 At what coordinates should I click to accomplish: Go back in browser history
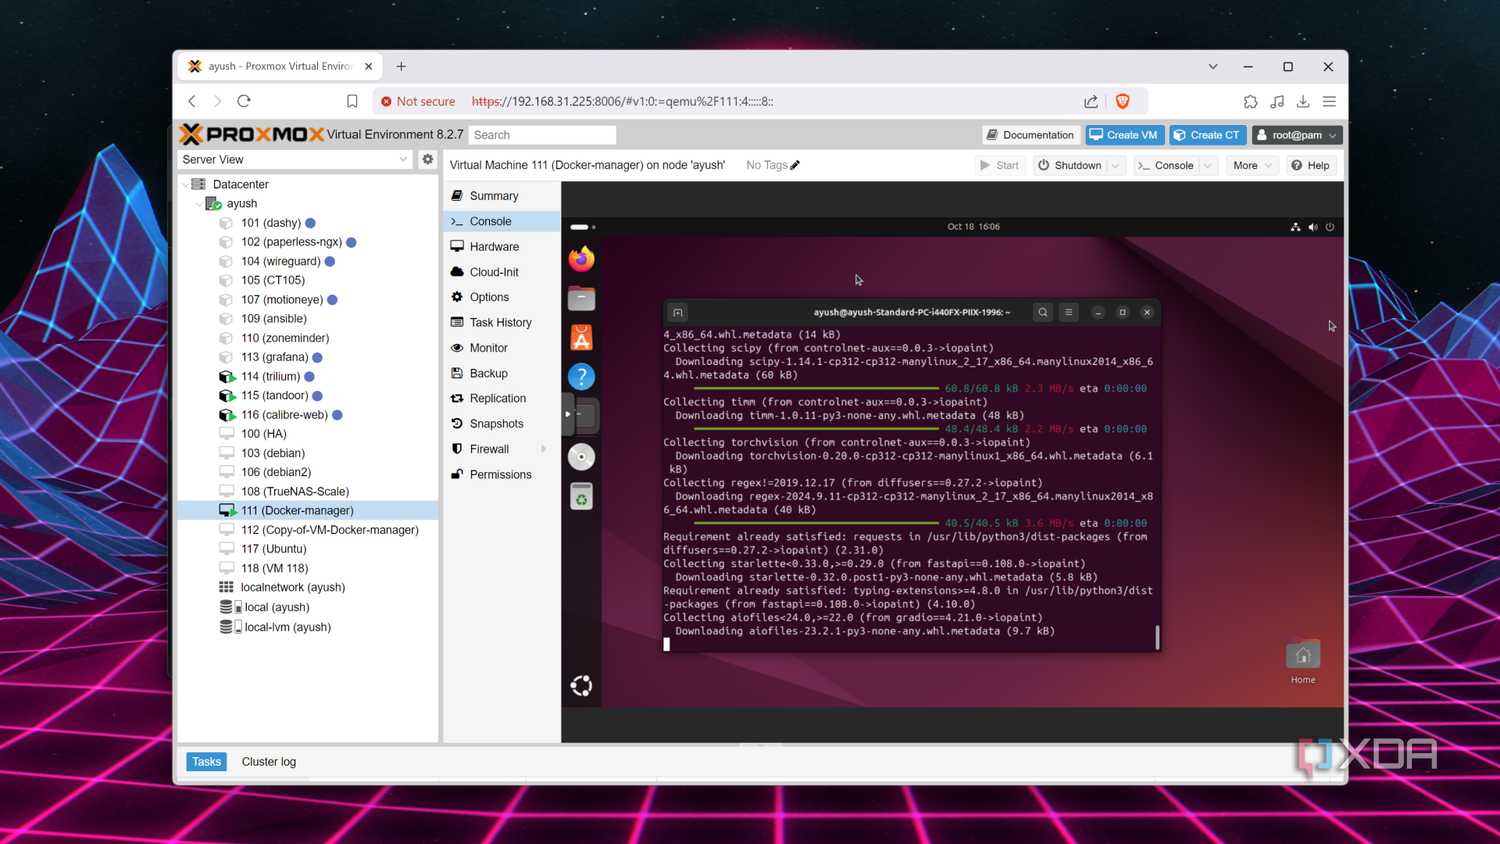(192, 101)
